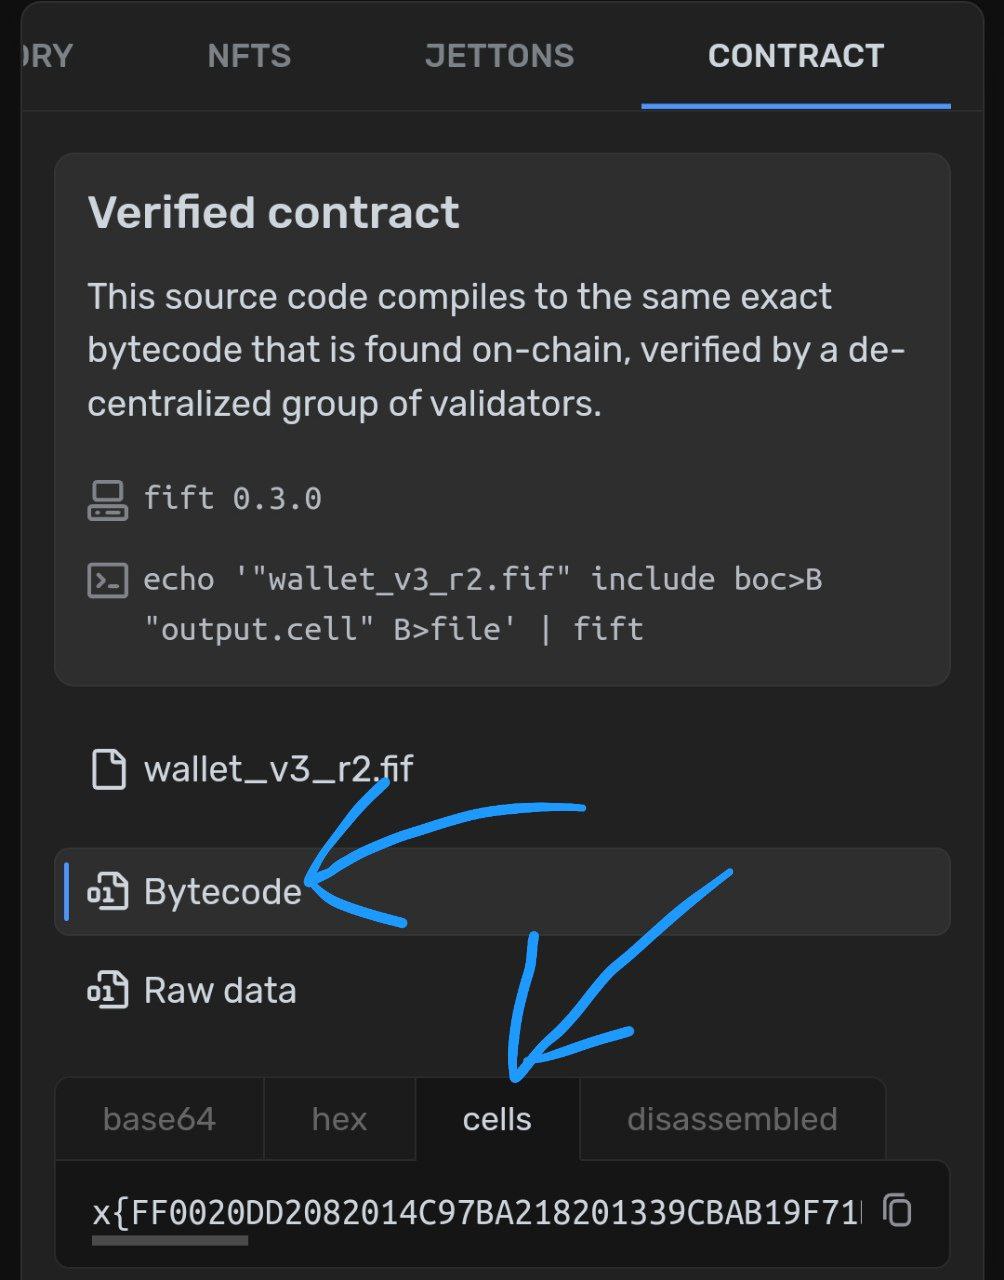
Task: Select the CONTRACT tab
Action: (x=796, y=56)
